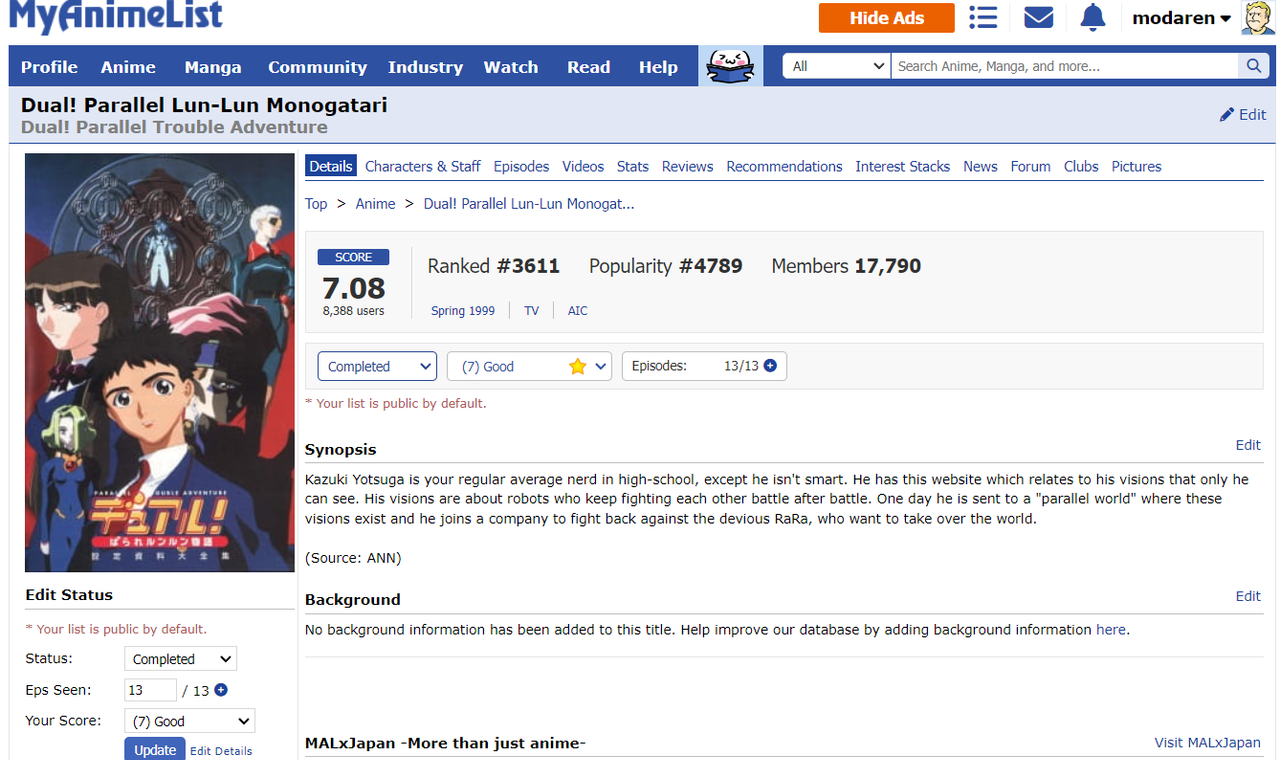Click Anime breadcrumb link
Viewport: 1280px width, 760px height.
coord(376,204)
